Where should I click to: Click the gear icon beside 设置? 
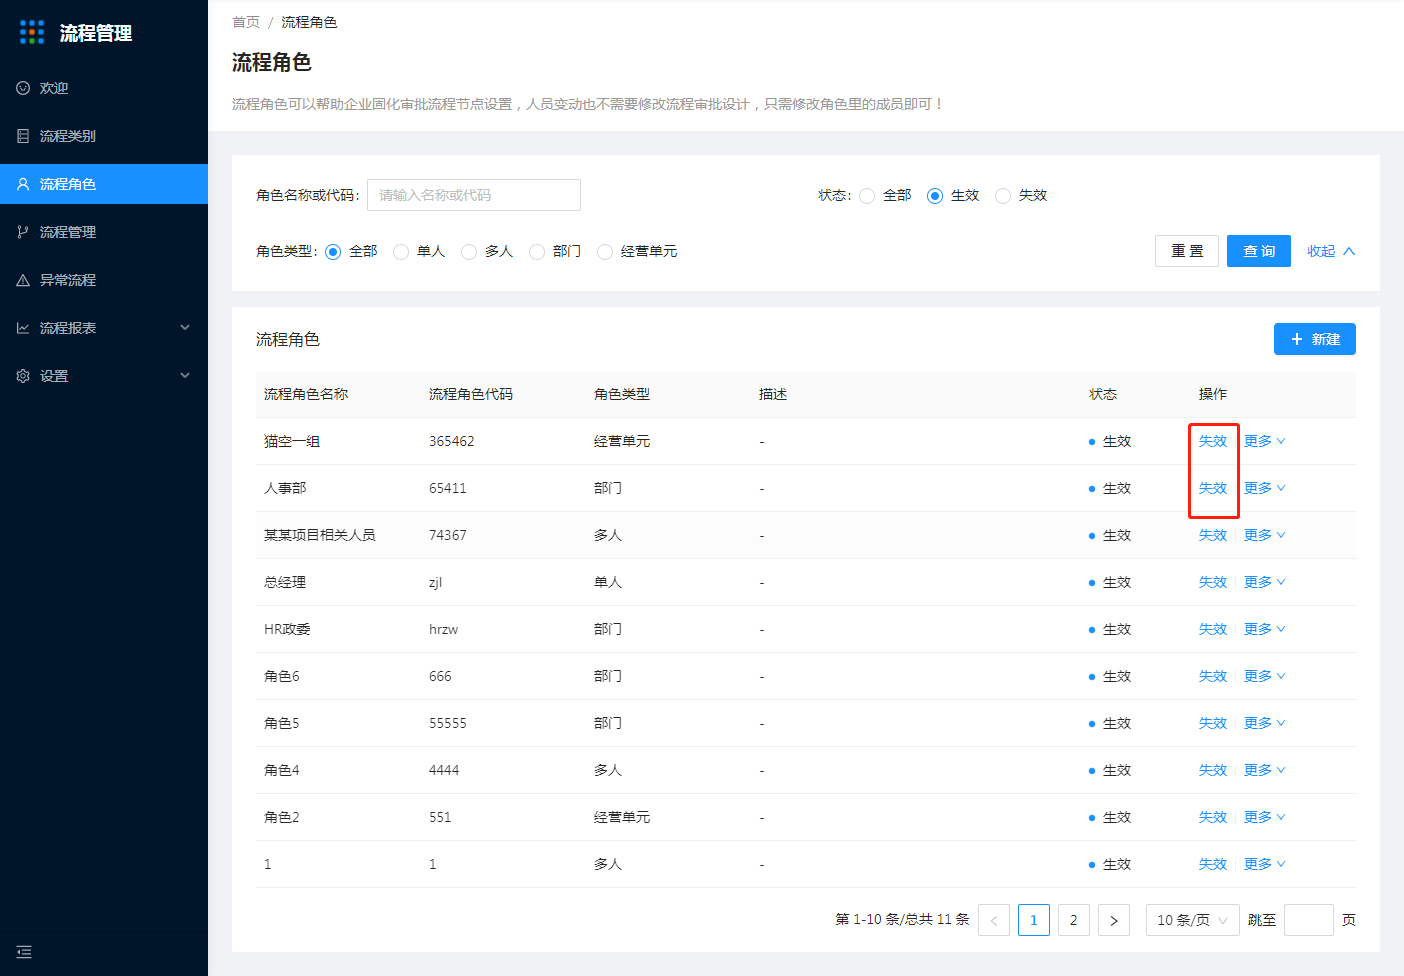23,376
